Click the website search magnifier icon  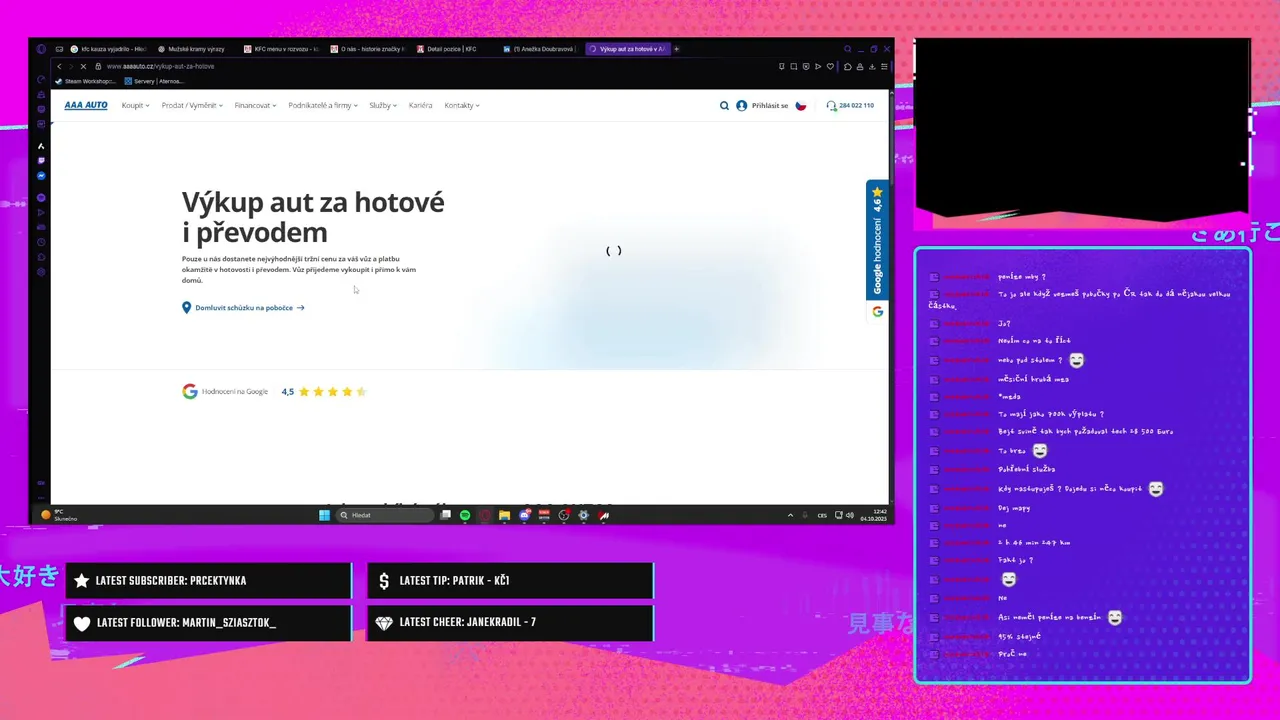[x=724, y=105]
